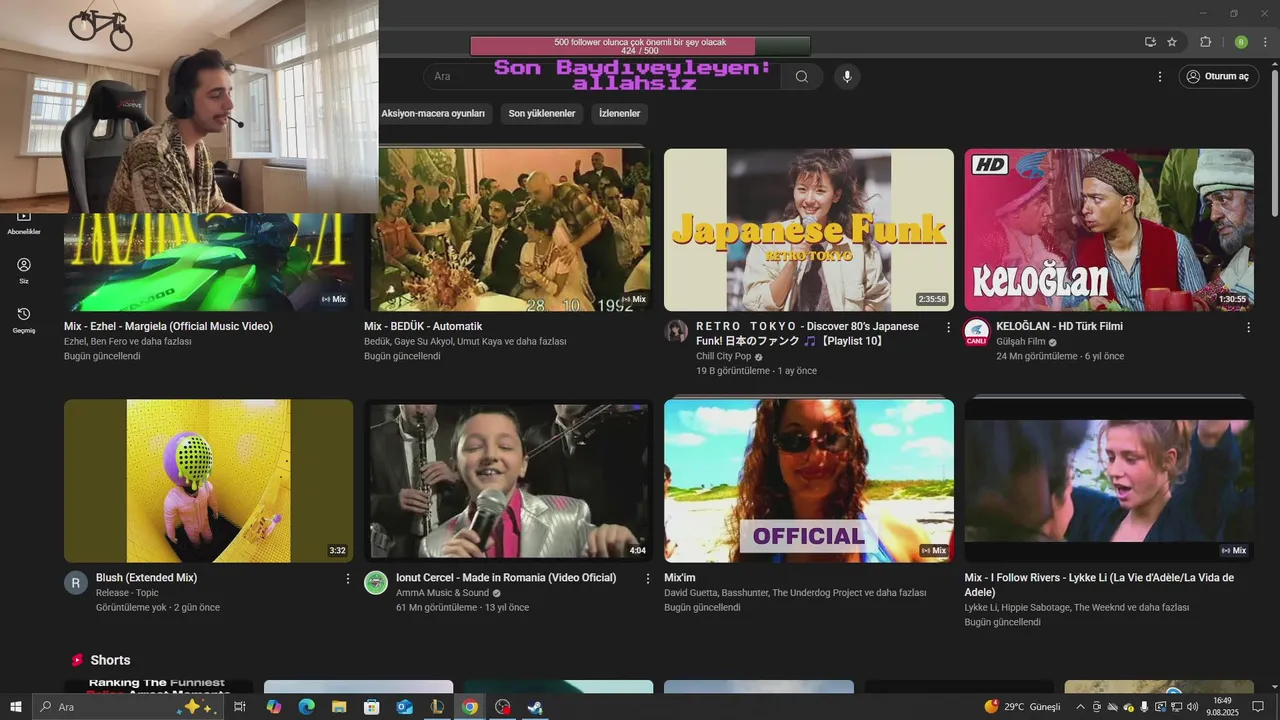
Task: Expand hidden system tray icons chevron
Action: 1080,707
